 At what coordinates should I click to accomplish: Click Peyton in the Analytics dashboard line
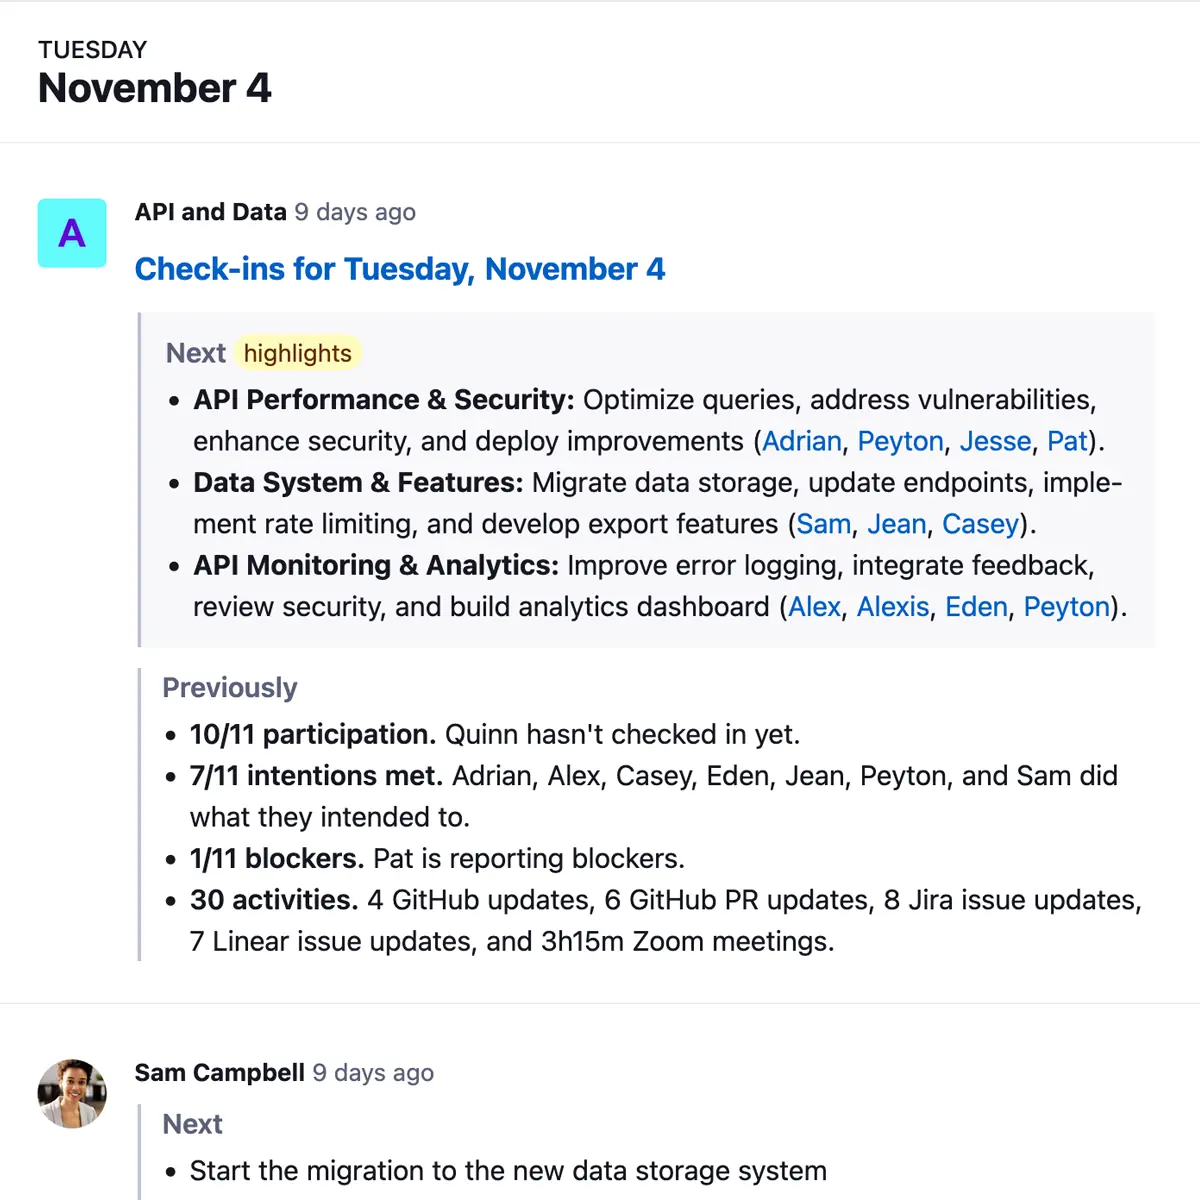pos(1065,606)
